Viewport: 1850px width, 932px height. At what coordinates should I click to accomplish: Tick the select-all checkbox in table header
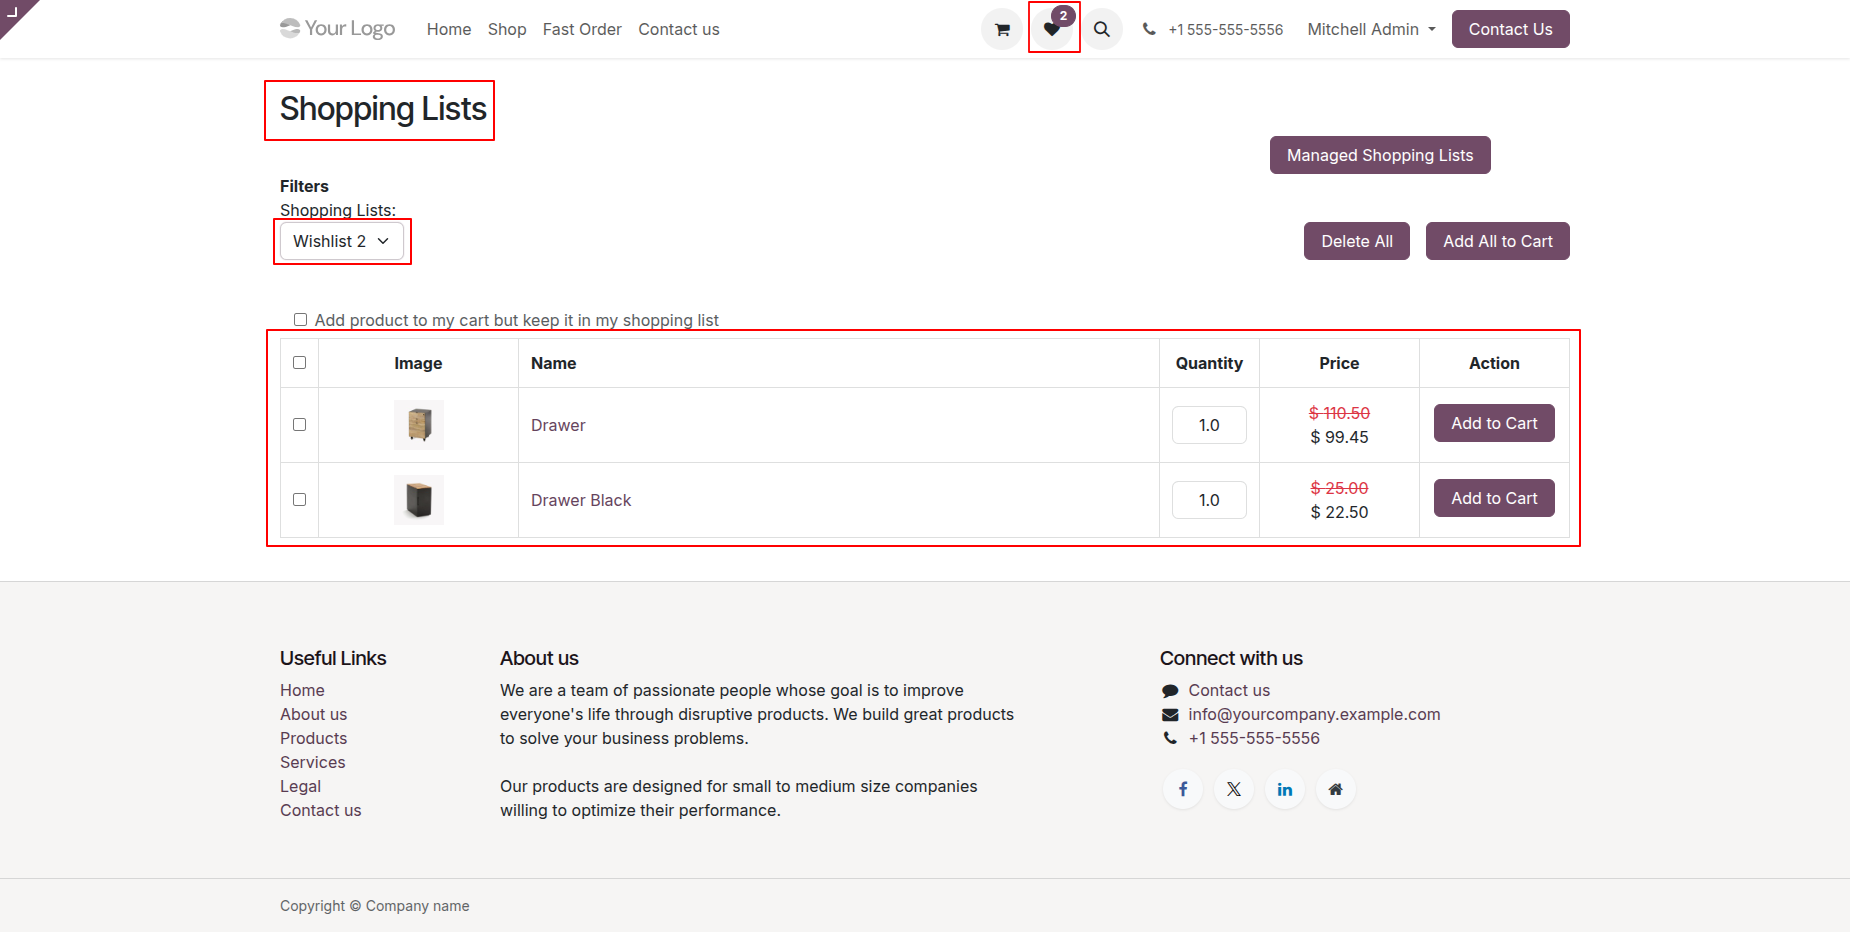click(300, 363)
